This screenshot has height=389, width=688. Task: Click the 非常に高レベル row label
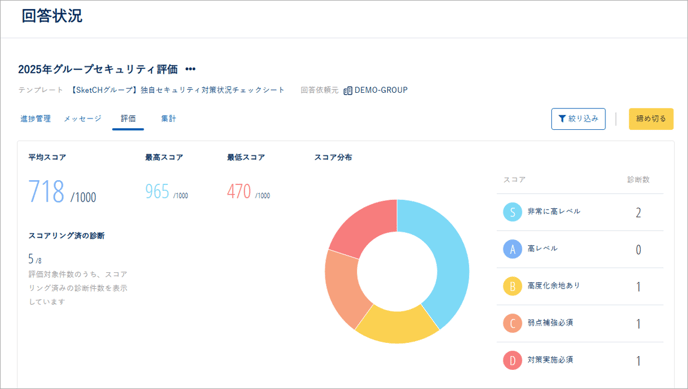[x=554, y=211]
